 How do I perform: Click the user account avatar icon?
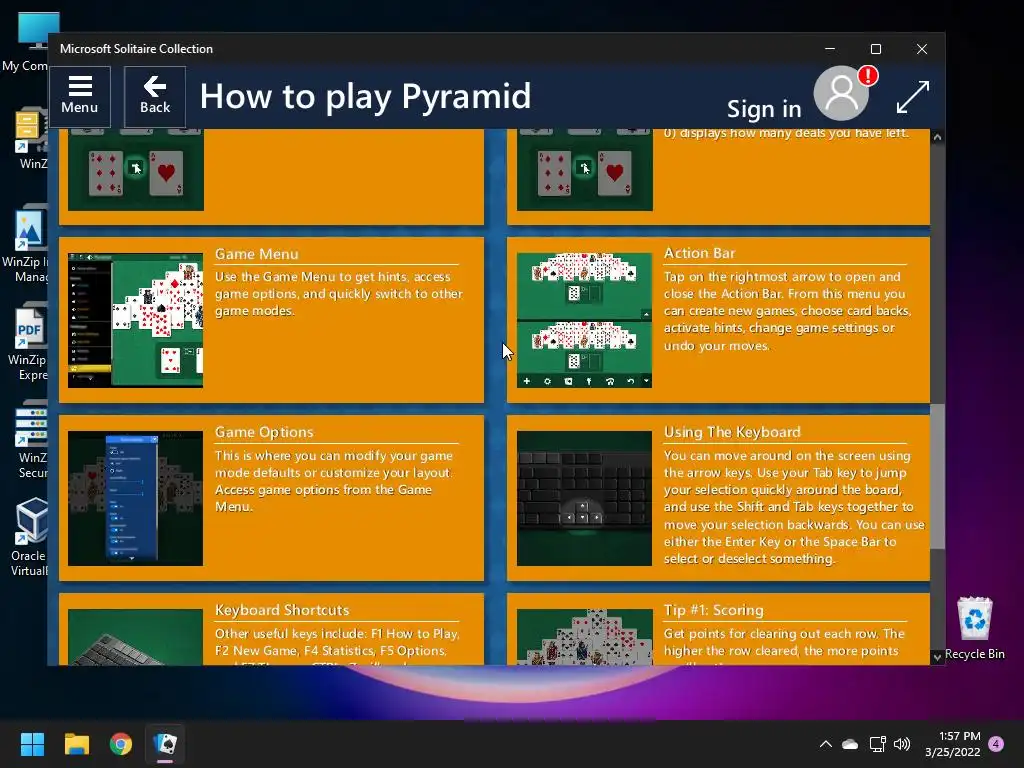[x=841, y=93]
